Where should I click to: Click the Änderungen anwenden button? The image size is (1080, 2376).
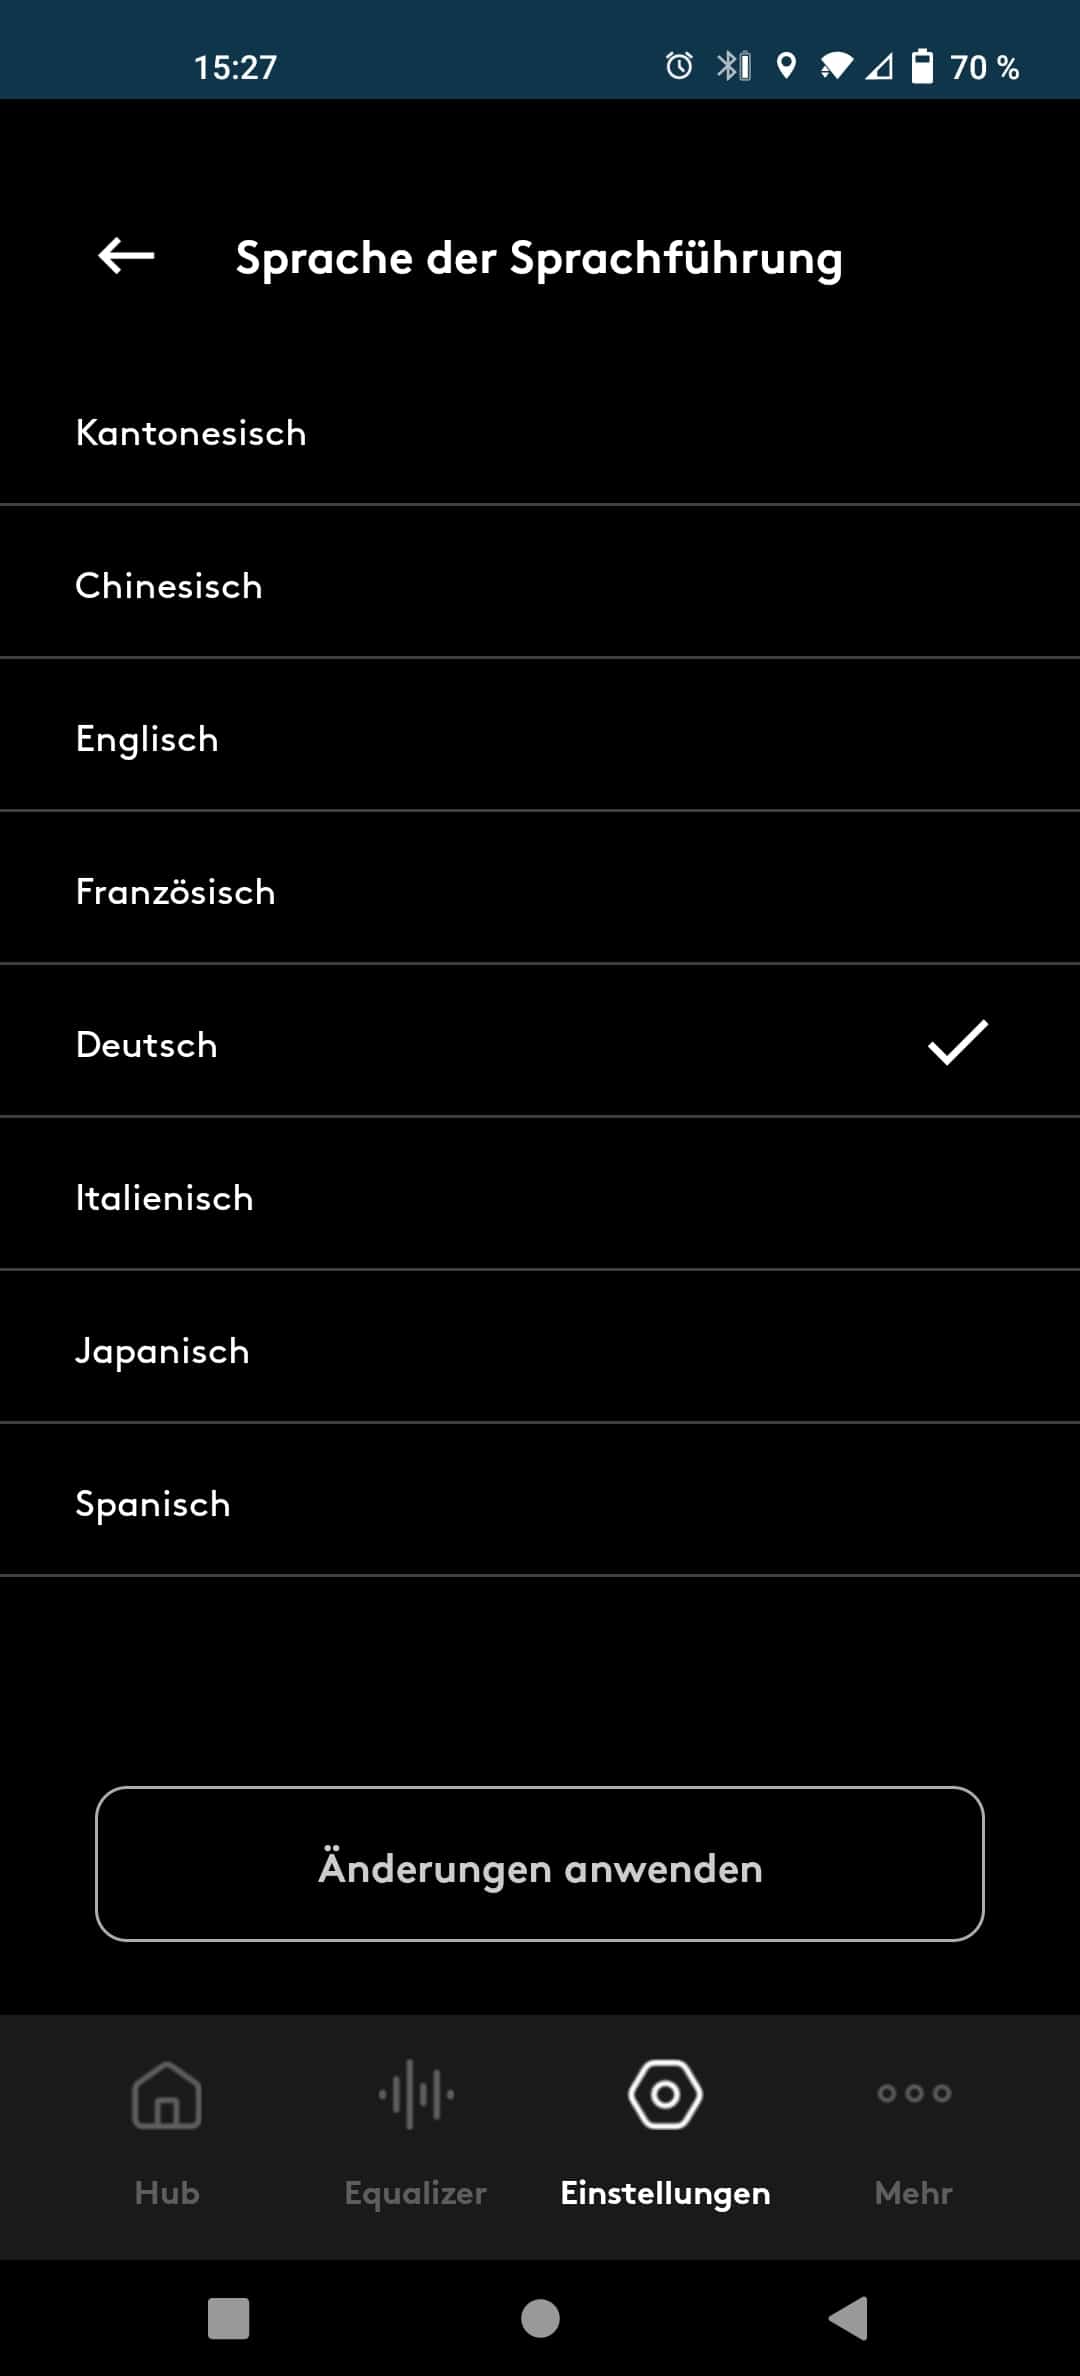pyautogui.click(x=540, y=1864)
